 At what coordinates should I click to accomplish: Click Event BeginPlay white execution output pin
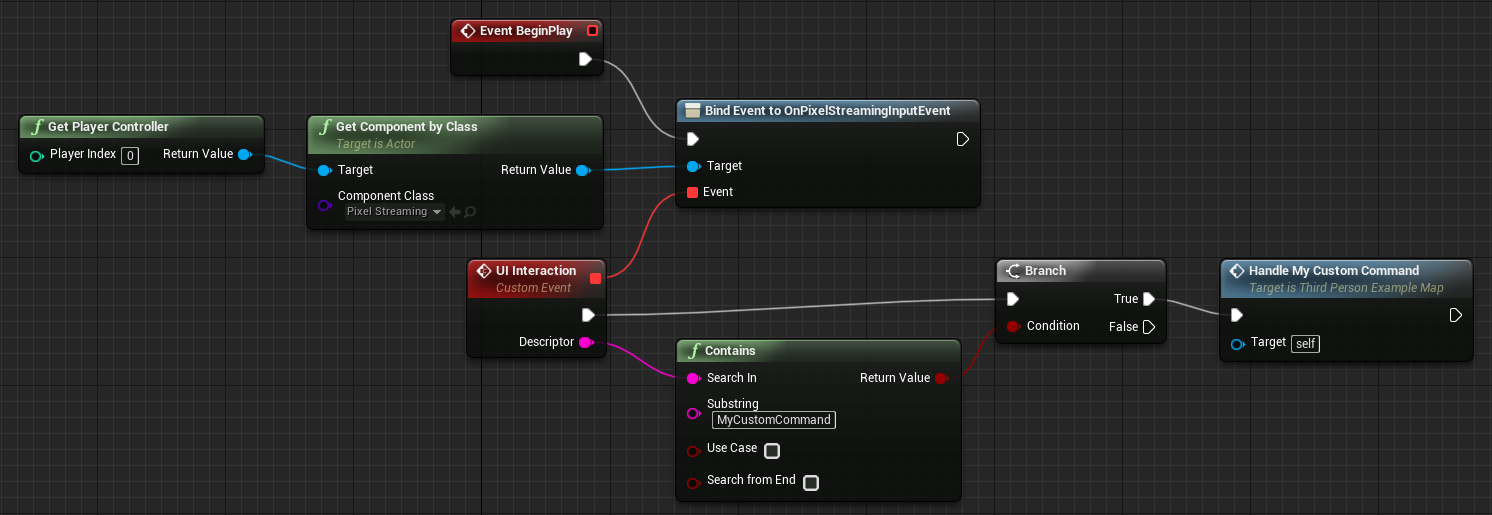[x=586, y=60]
